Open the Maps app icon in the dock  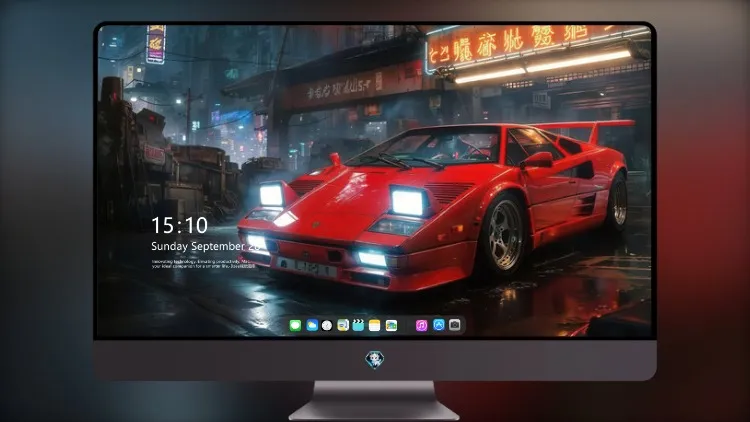[343, 325]
